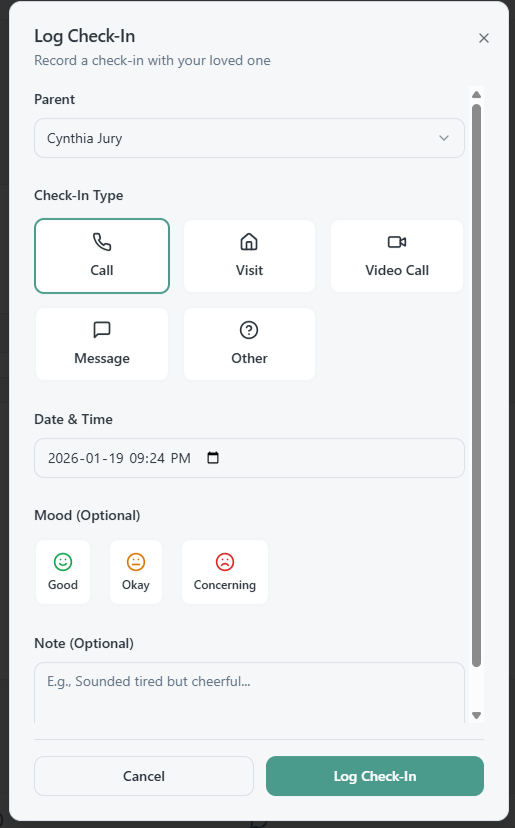Click the Mood (Optional) label
515x828 pixels.
point(87,515)
